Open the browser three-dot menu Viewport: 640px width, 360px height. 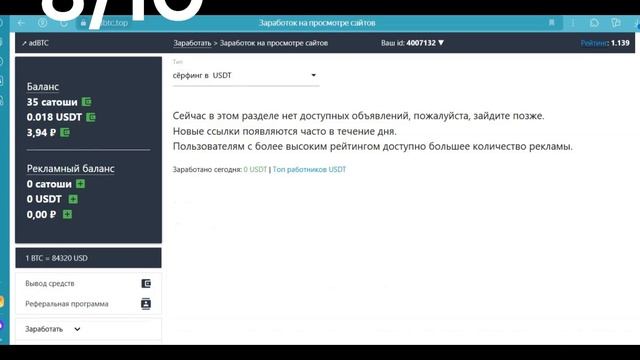573,23
